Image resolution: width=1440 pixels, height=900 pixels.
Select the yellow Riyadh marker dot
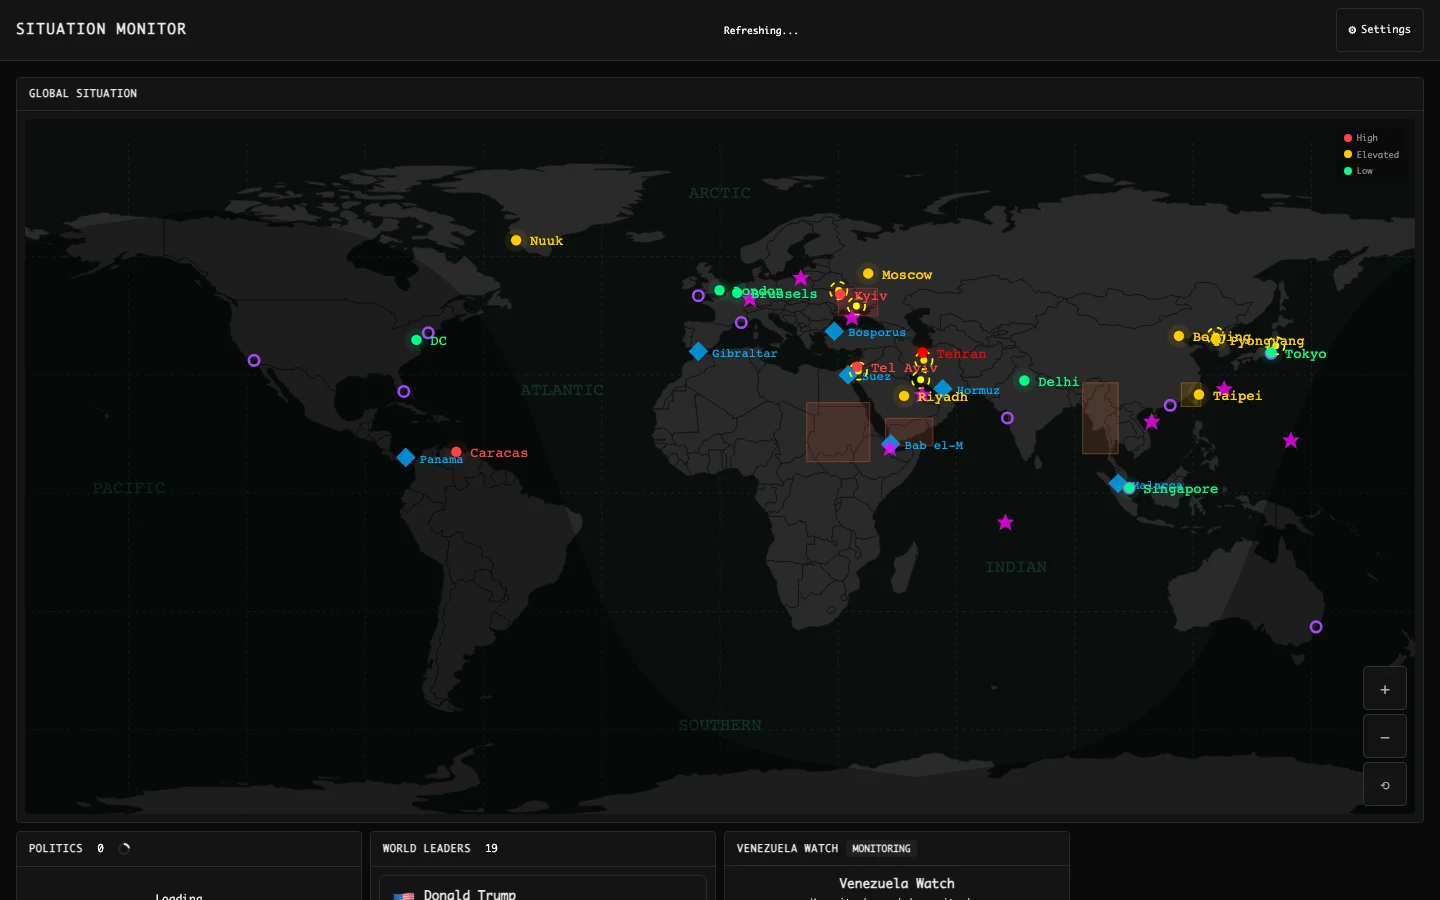[904, 396]
